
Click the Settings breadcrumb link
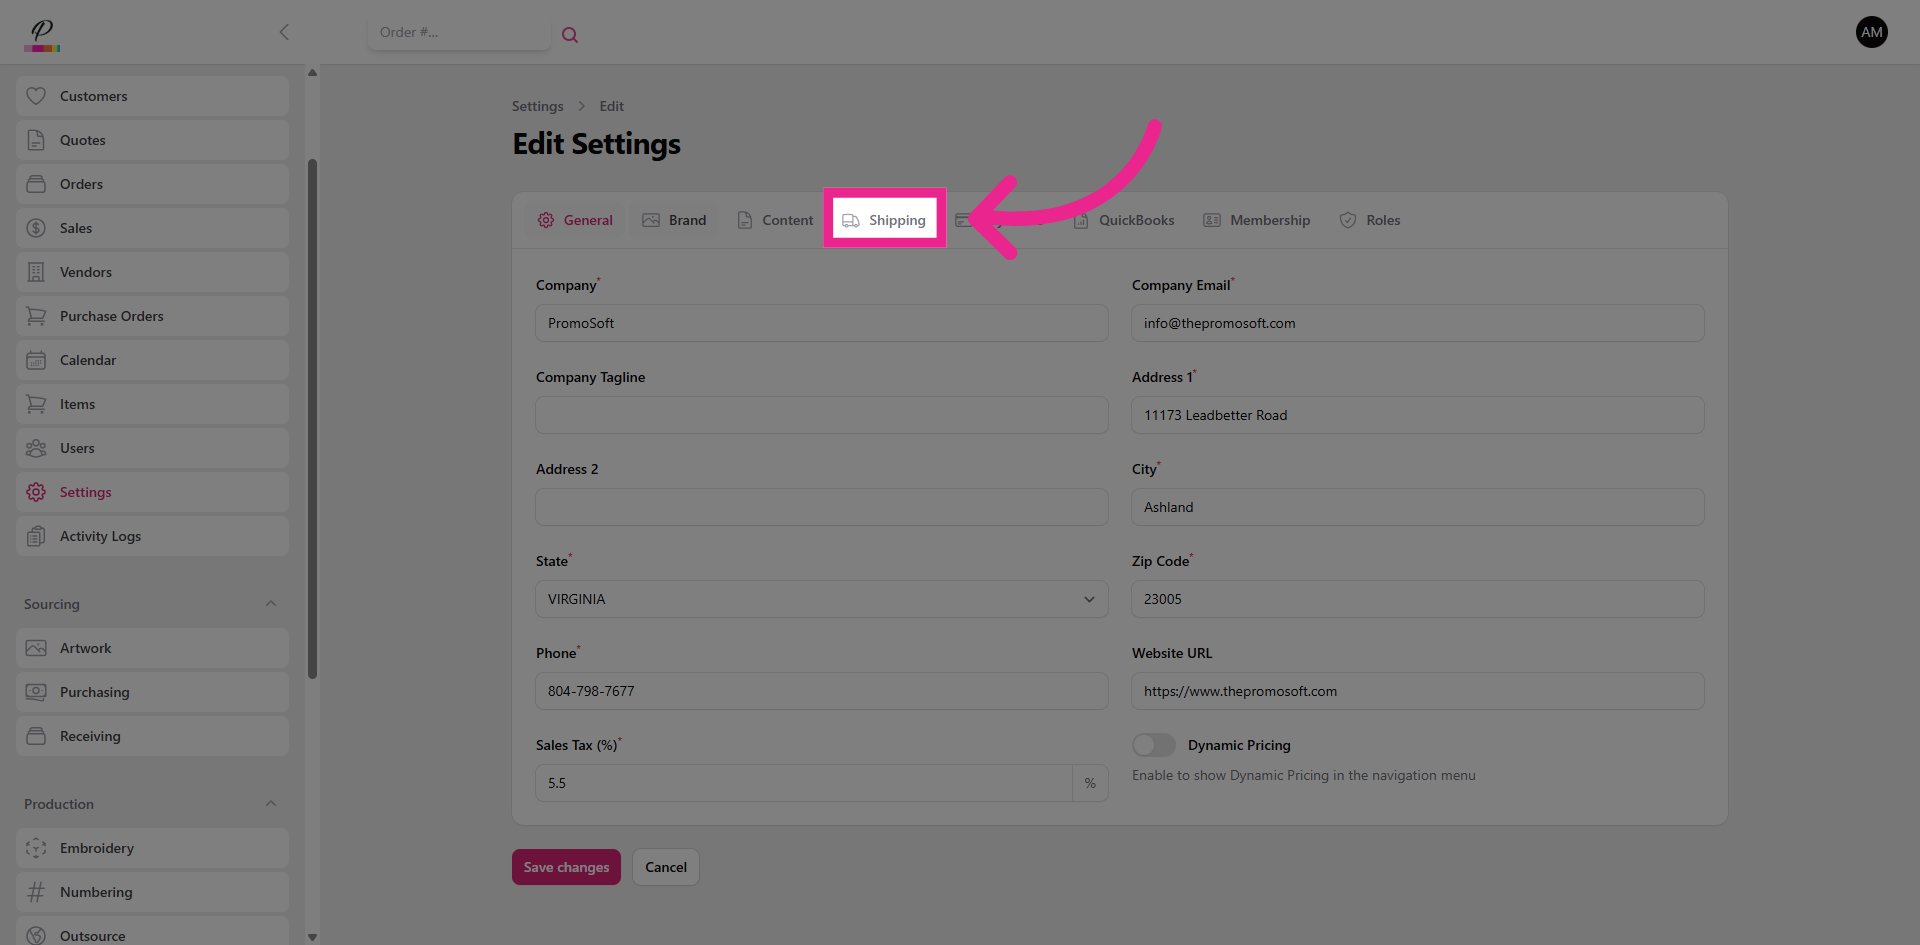coord(537,106)
